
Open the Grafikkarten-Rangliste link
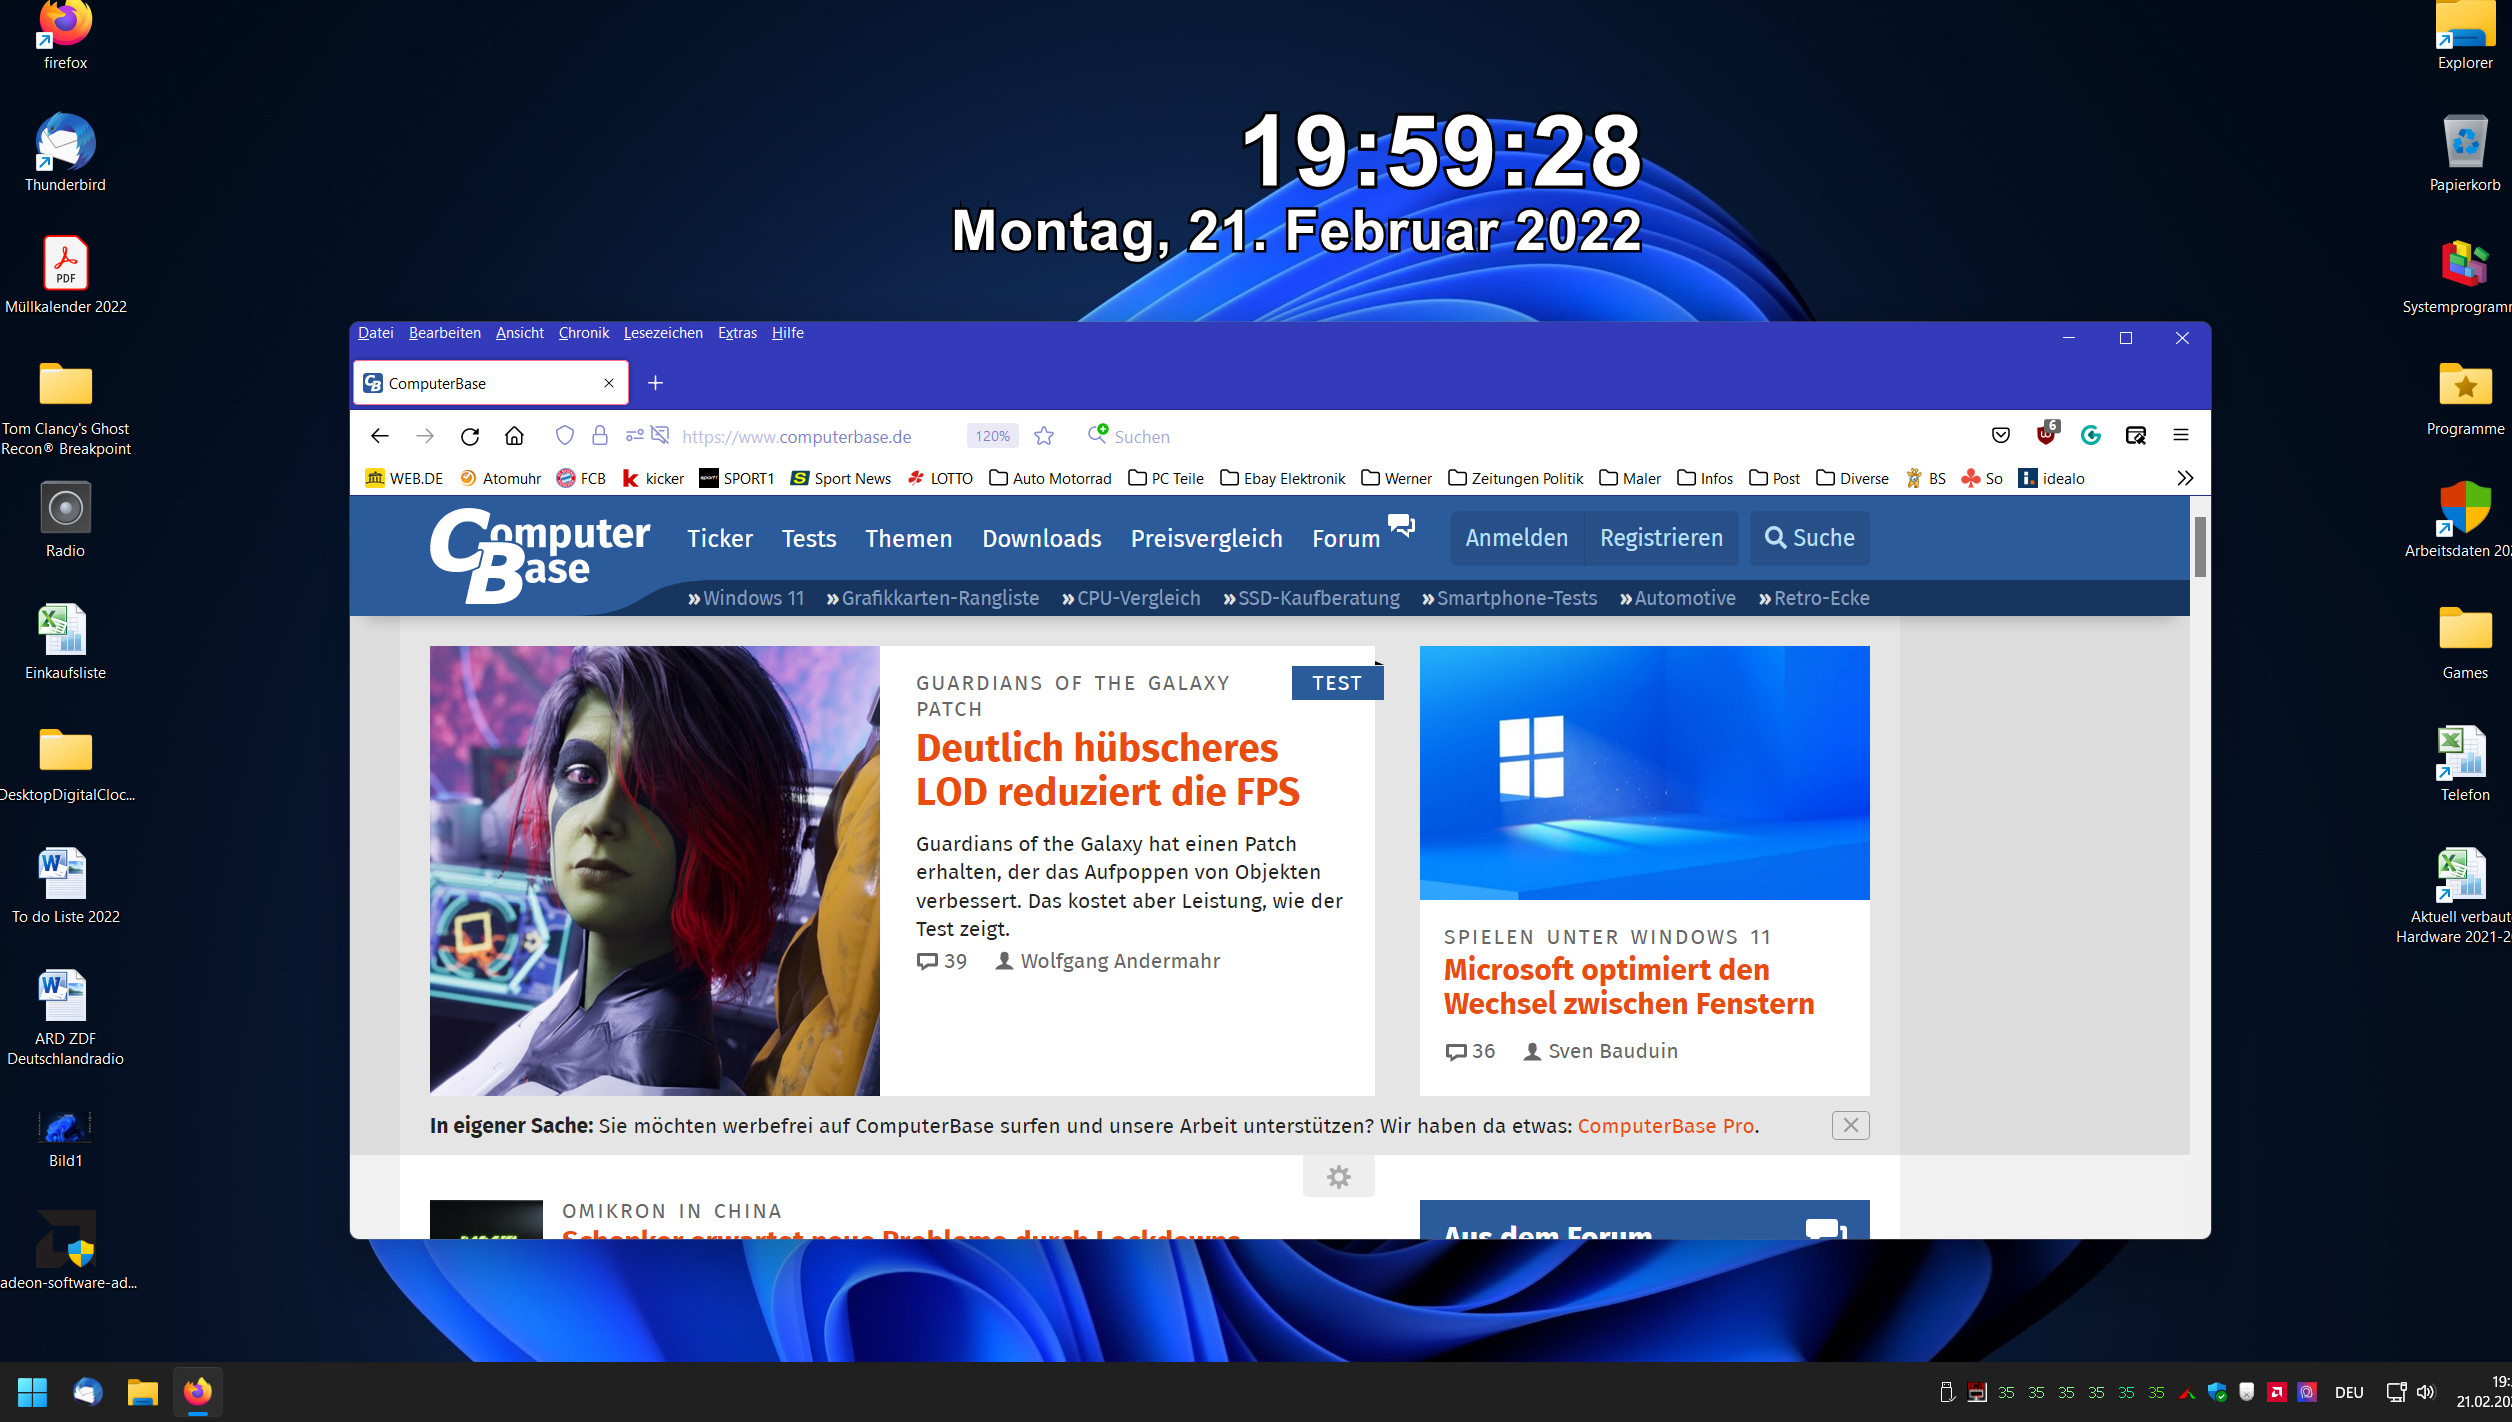pos(939,598)
